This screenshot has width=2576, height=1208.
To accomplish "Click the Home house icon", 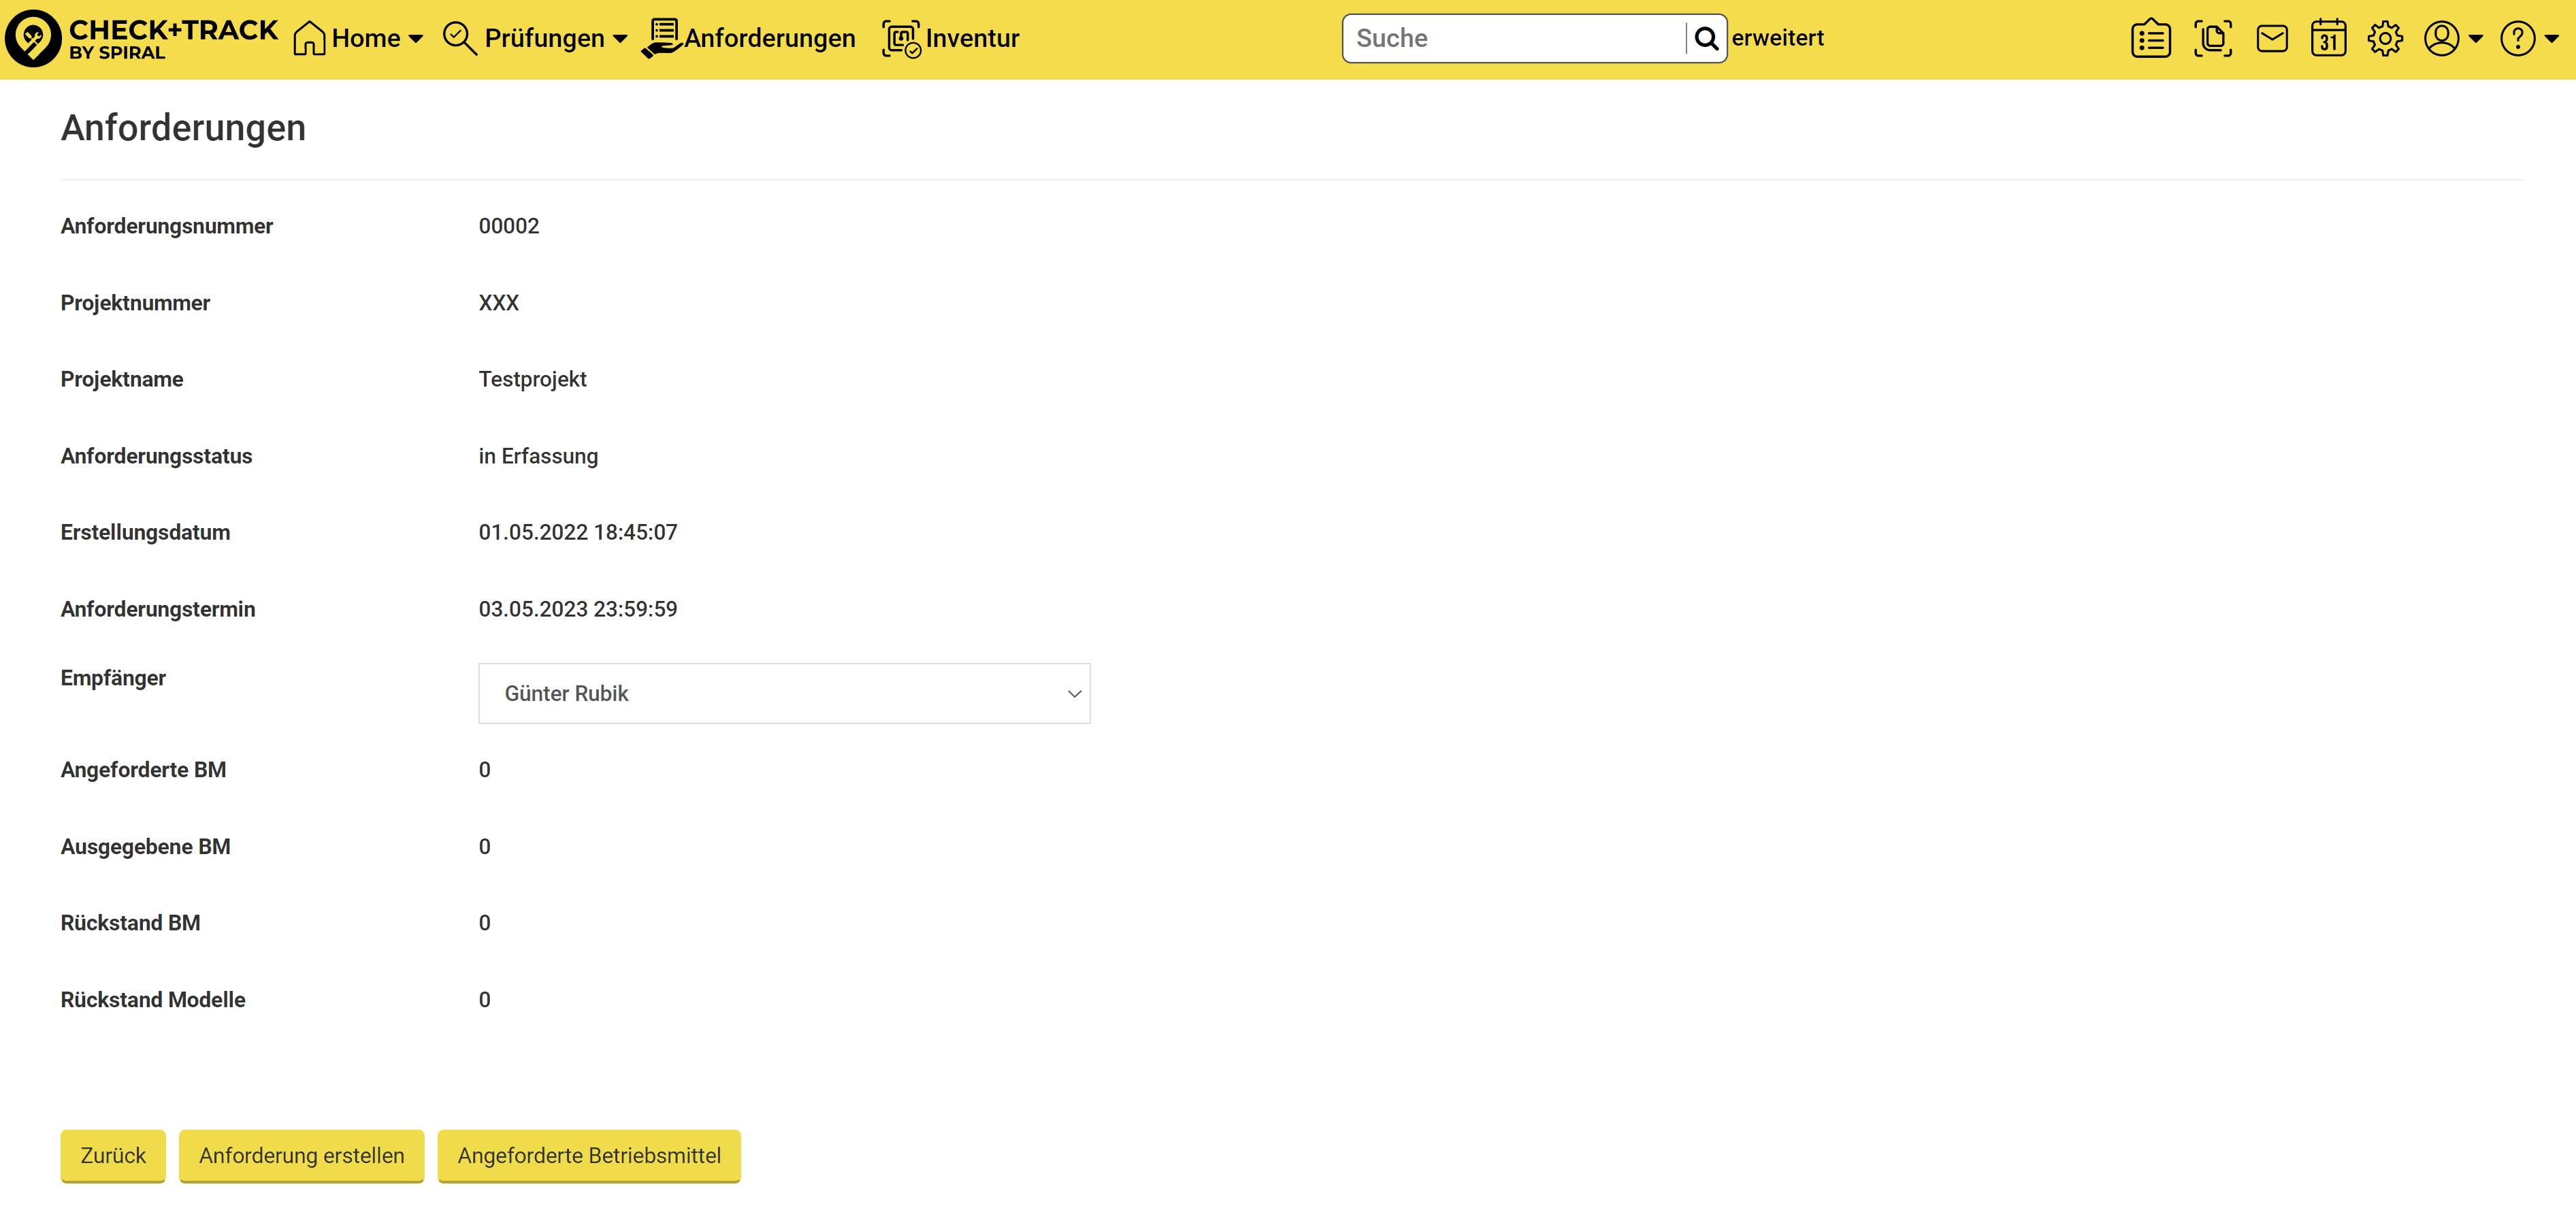I will 309,38.
